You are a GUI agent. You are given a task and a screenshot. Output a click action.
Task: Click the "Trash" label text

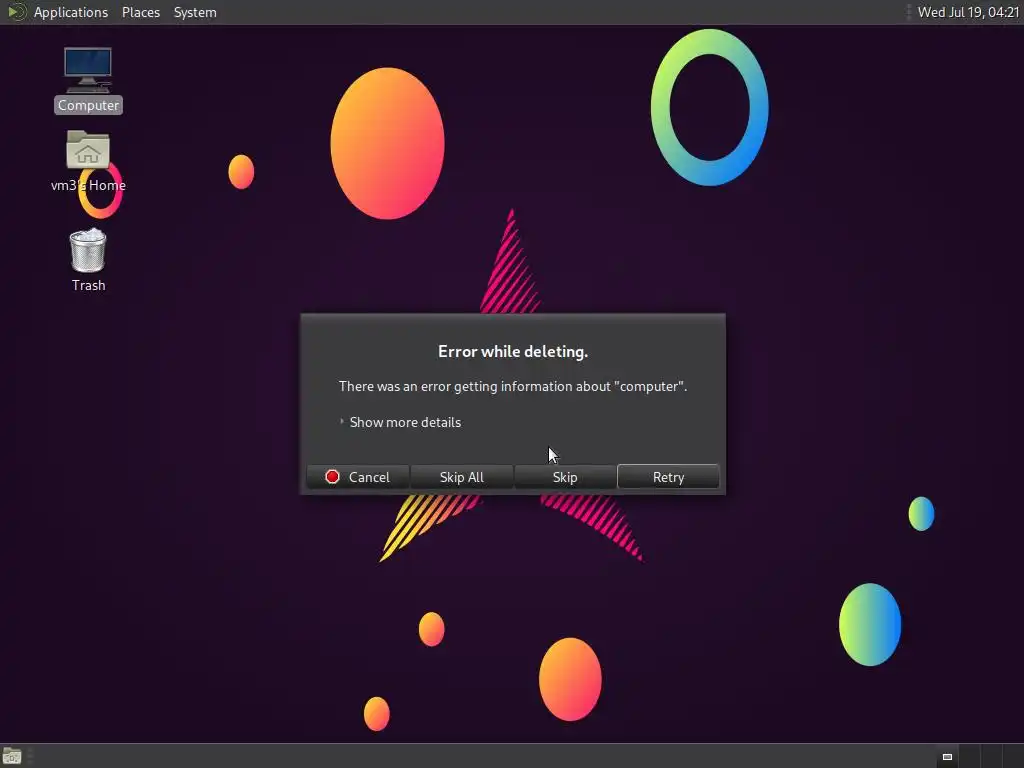(x=88, y=285)
